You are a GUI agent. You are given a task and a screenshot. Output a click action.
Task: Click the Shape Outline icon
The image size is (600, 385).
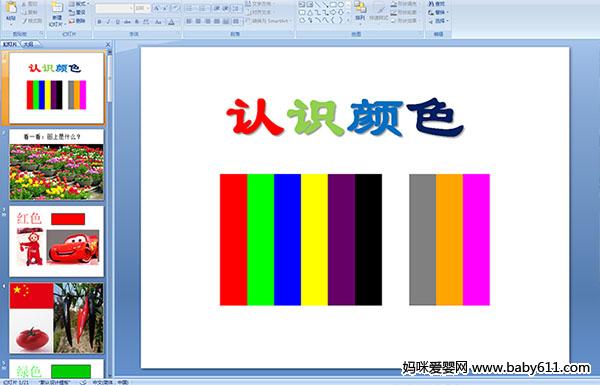pyautogui.click(x=394, y=12)
